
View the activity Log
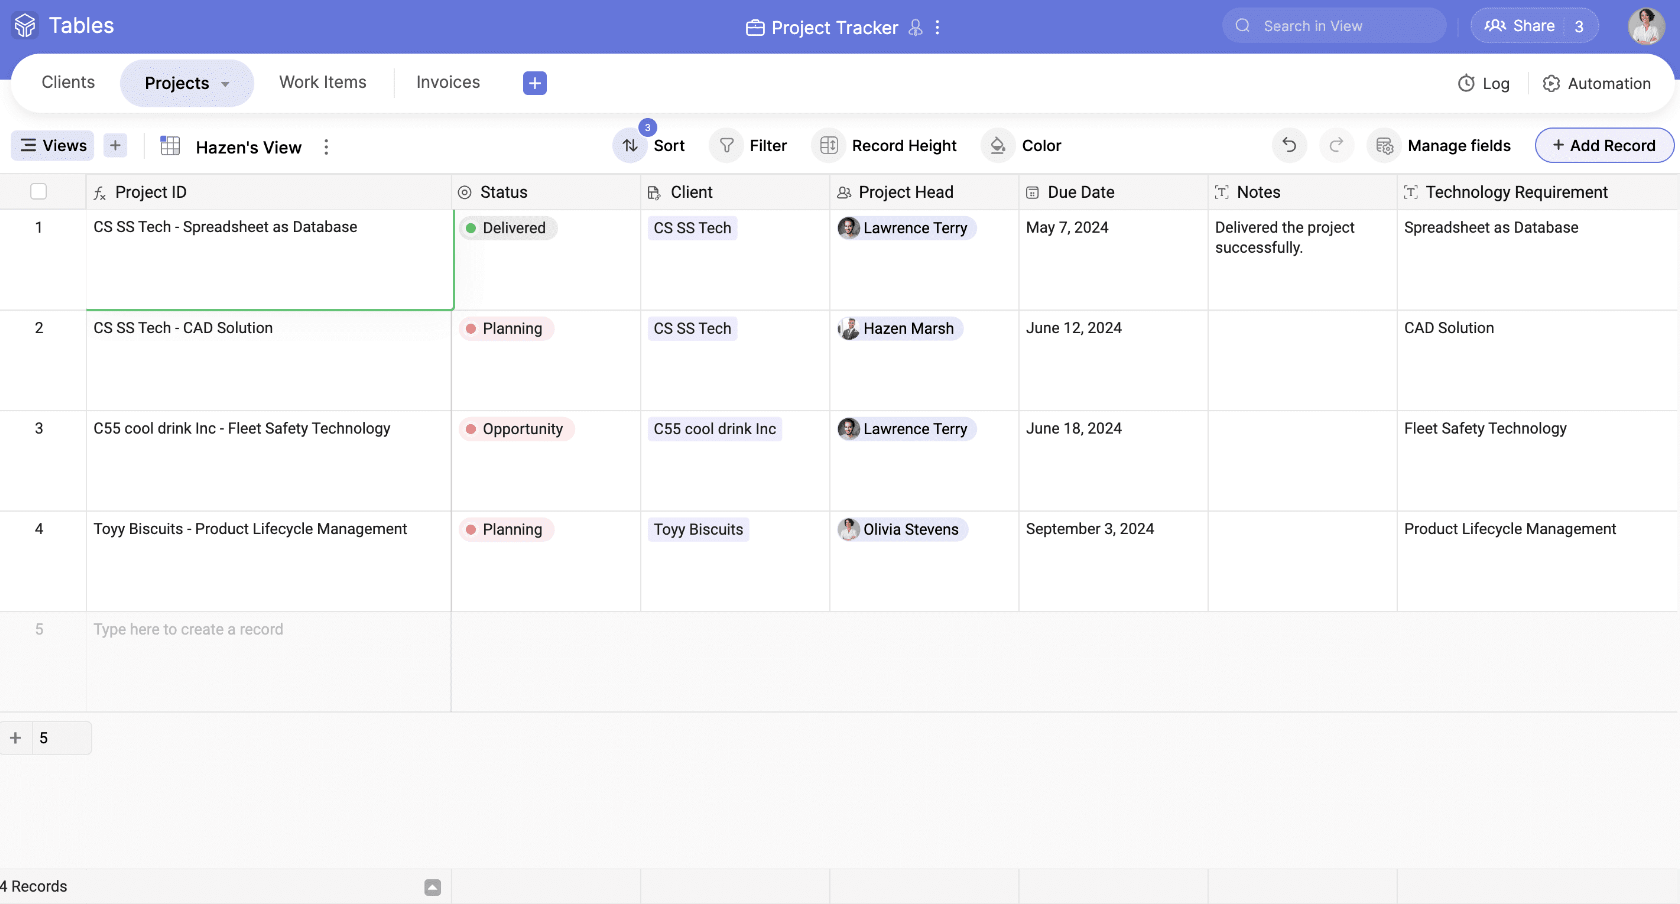point(1484,83)
